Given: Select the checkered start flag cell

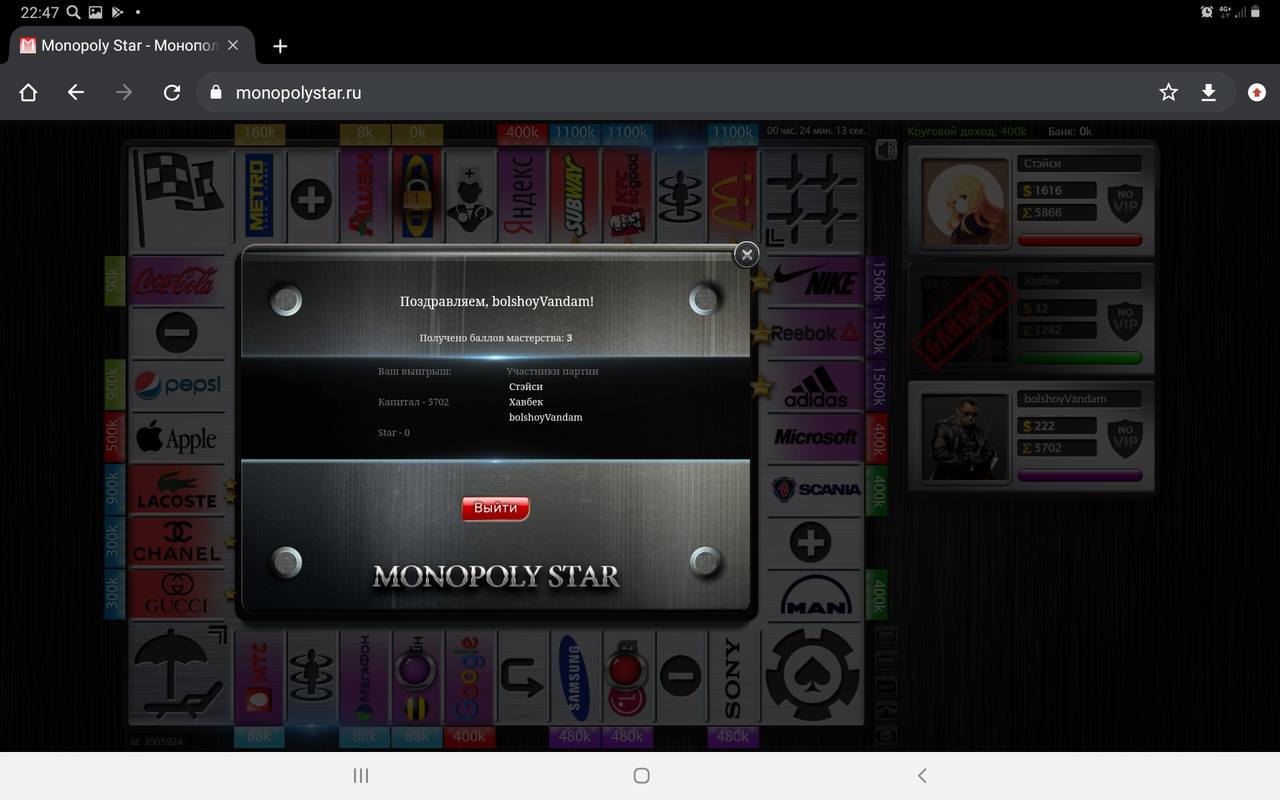Looking at the screenshot, I should (x=180, y=197).
